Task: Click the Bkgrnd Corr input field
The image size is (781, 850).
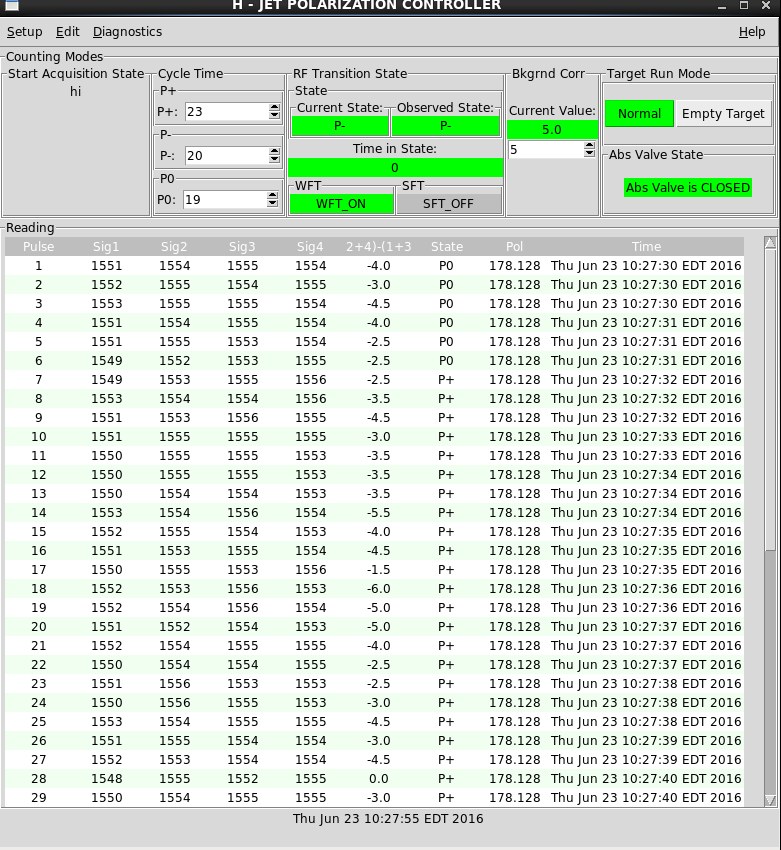Action: click(546, 149)
